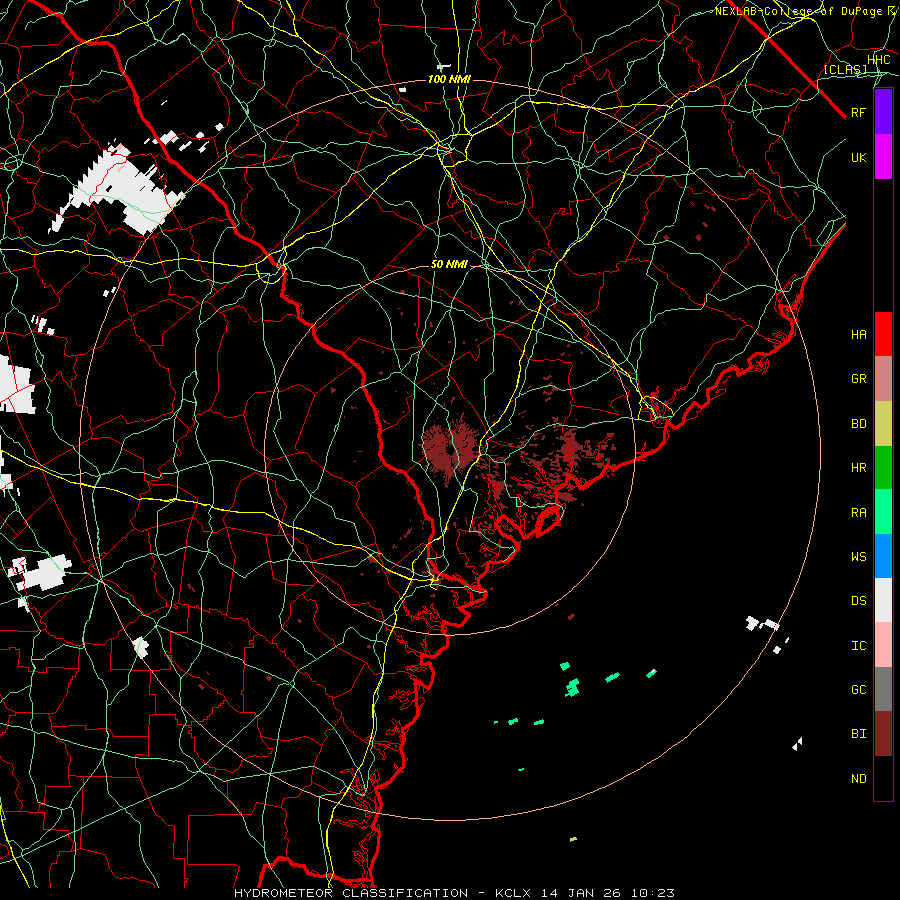Screen dimensions: 900x900
Task: Click the GC gray legend swatch
Action: (883, 689)
